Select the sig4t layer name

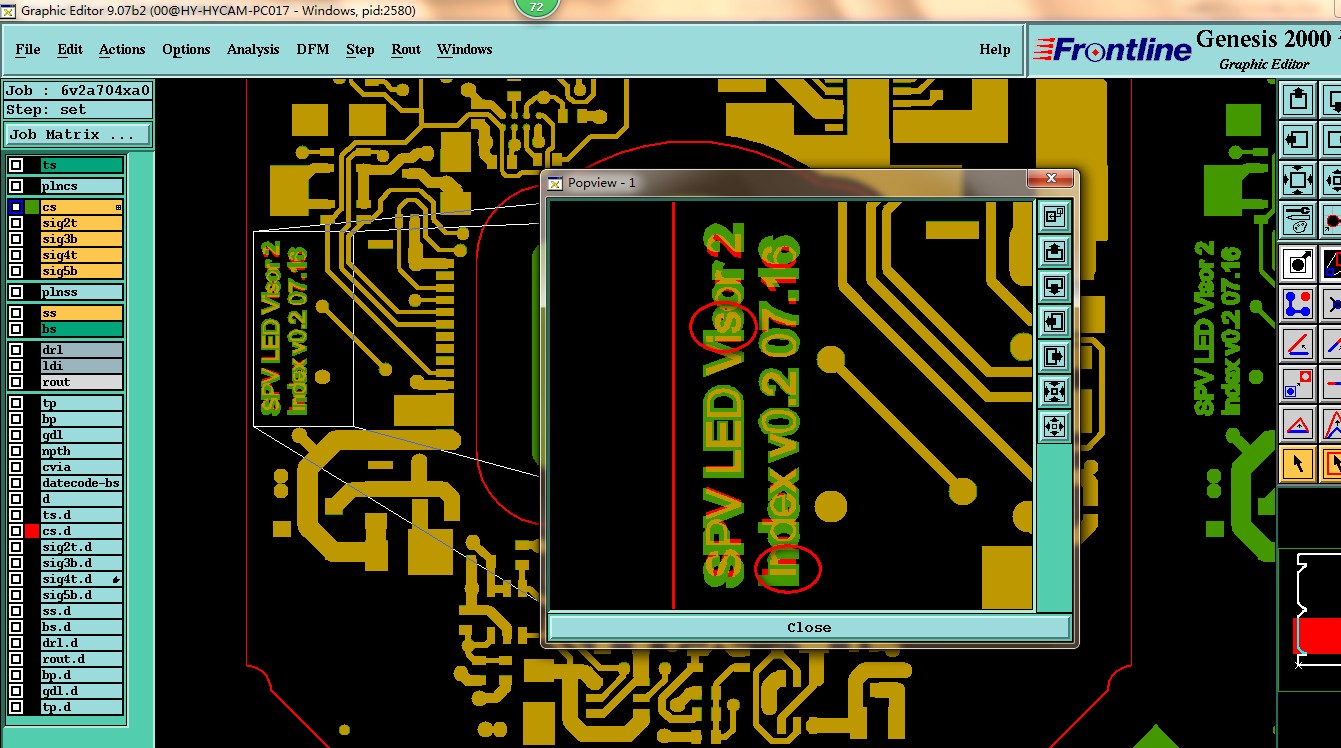point(81,255)
